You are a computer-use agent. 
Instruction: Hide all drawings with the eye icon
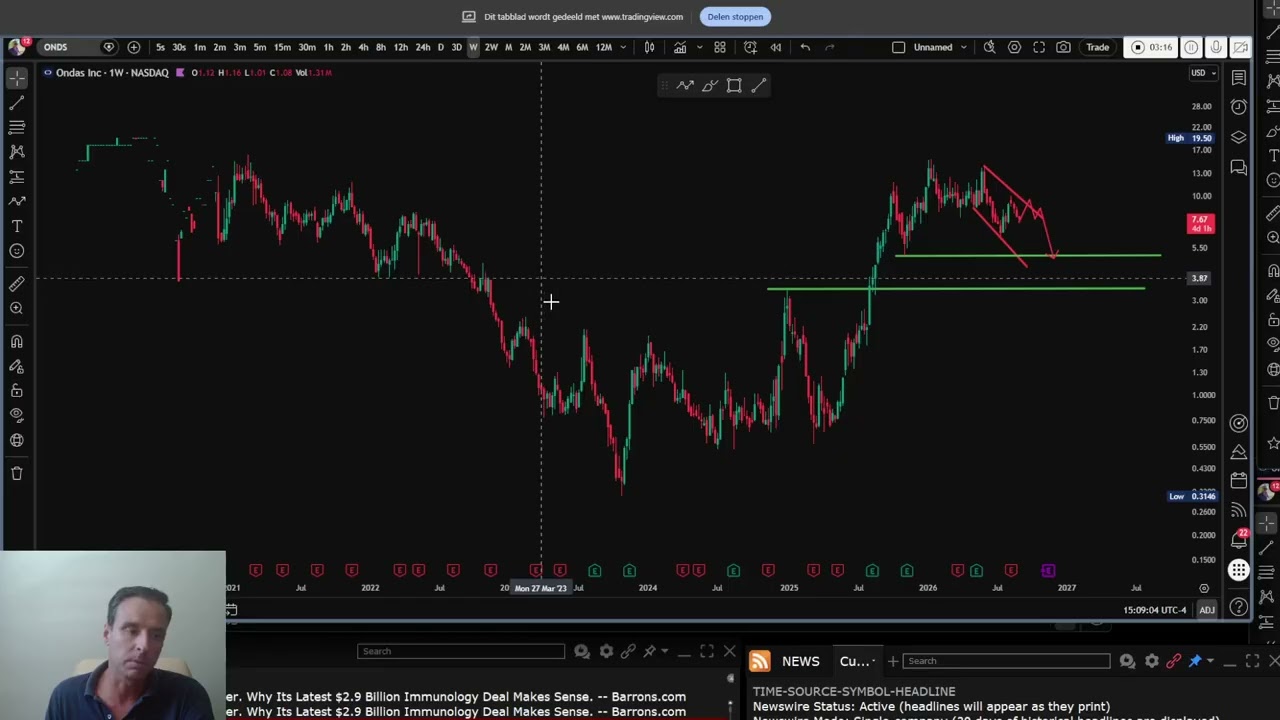point(17,415)
